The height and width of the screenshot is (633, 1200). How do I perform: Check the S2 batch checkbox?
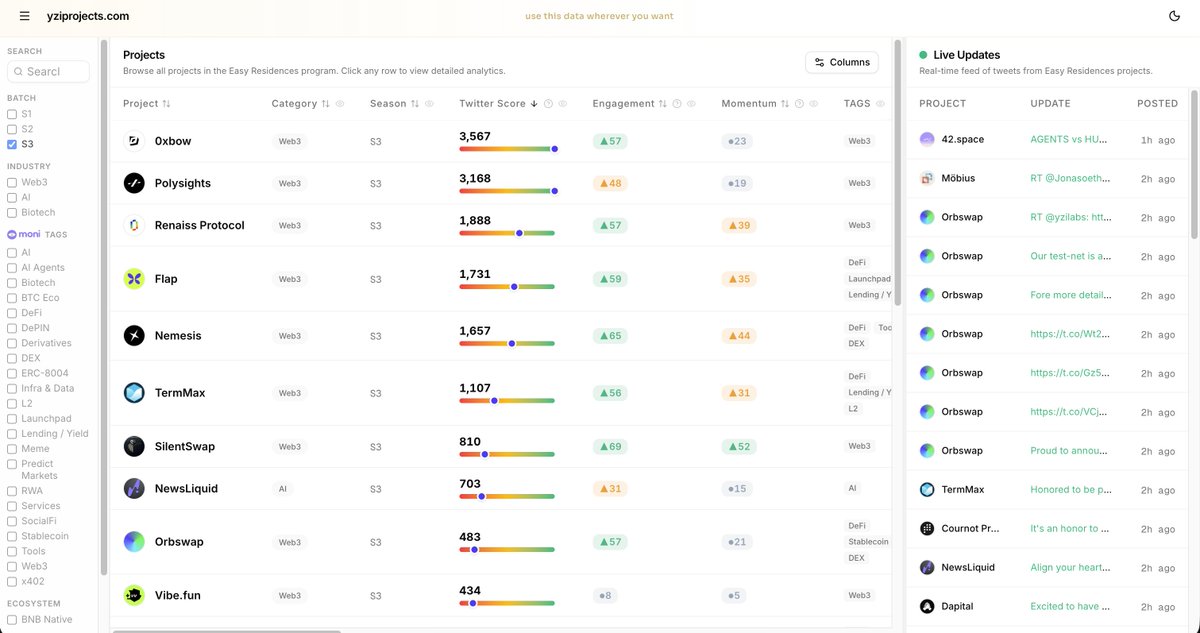tap(12, 129)
